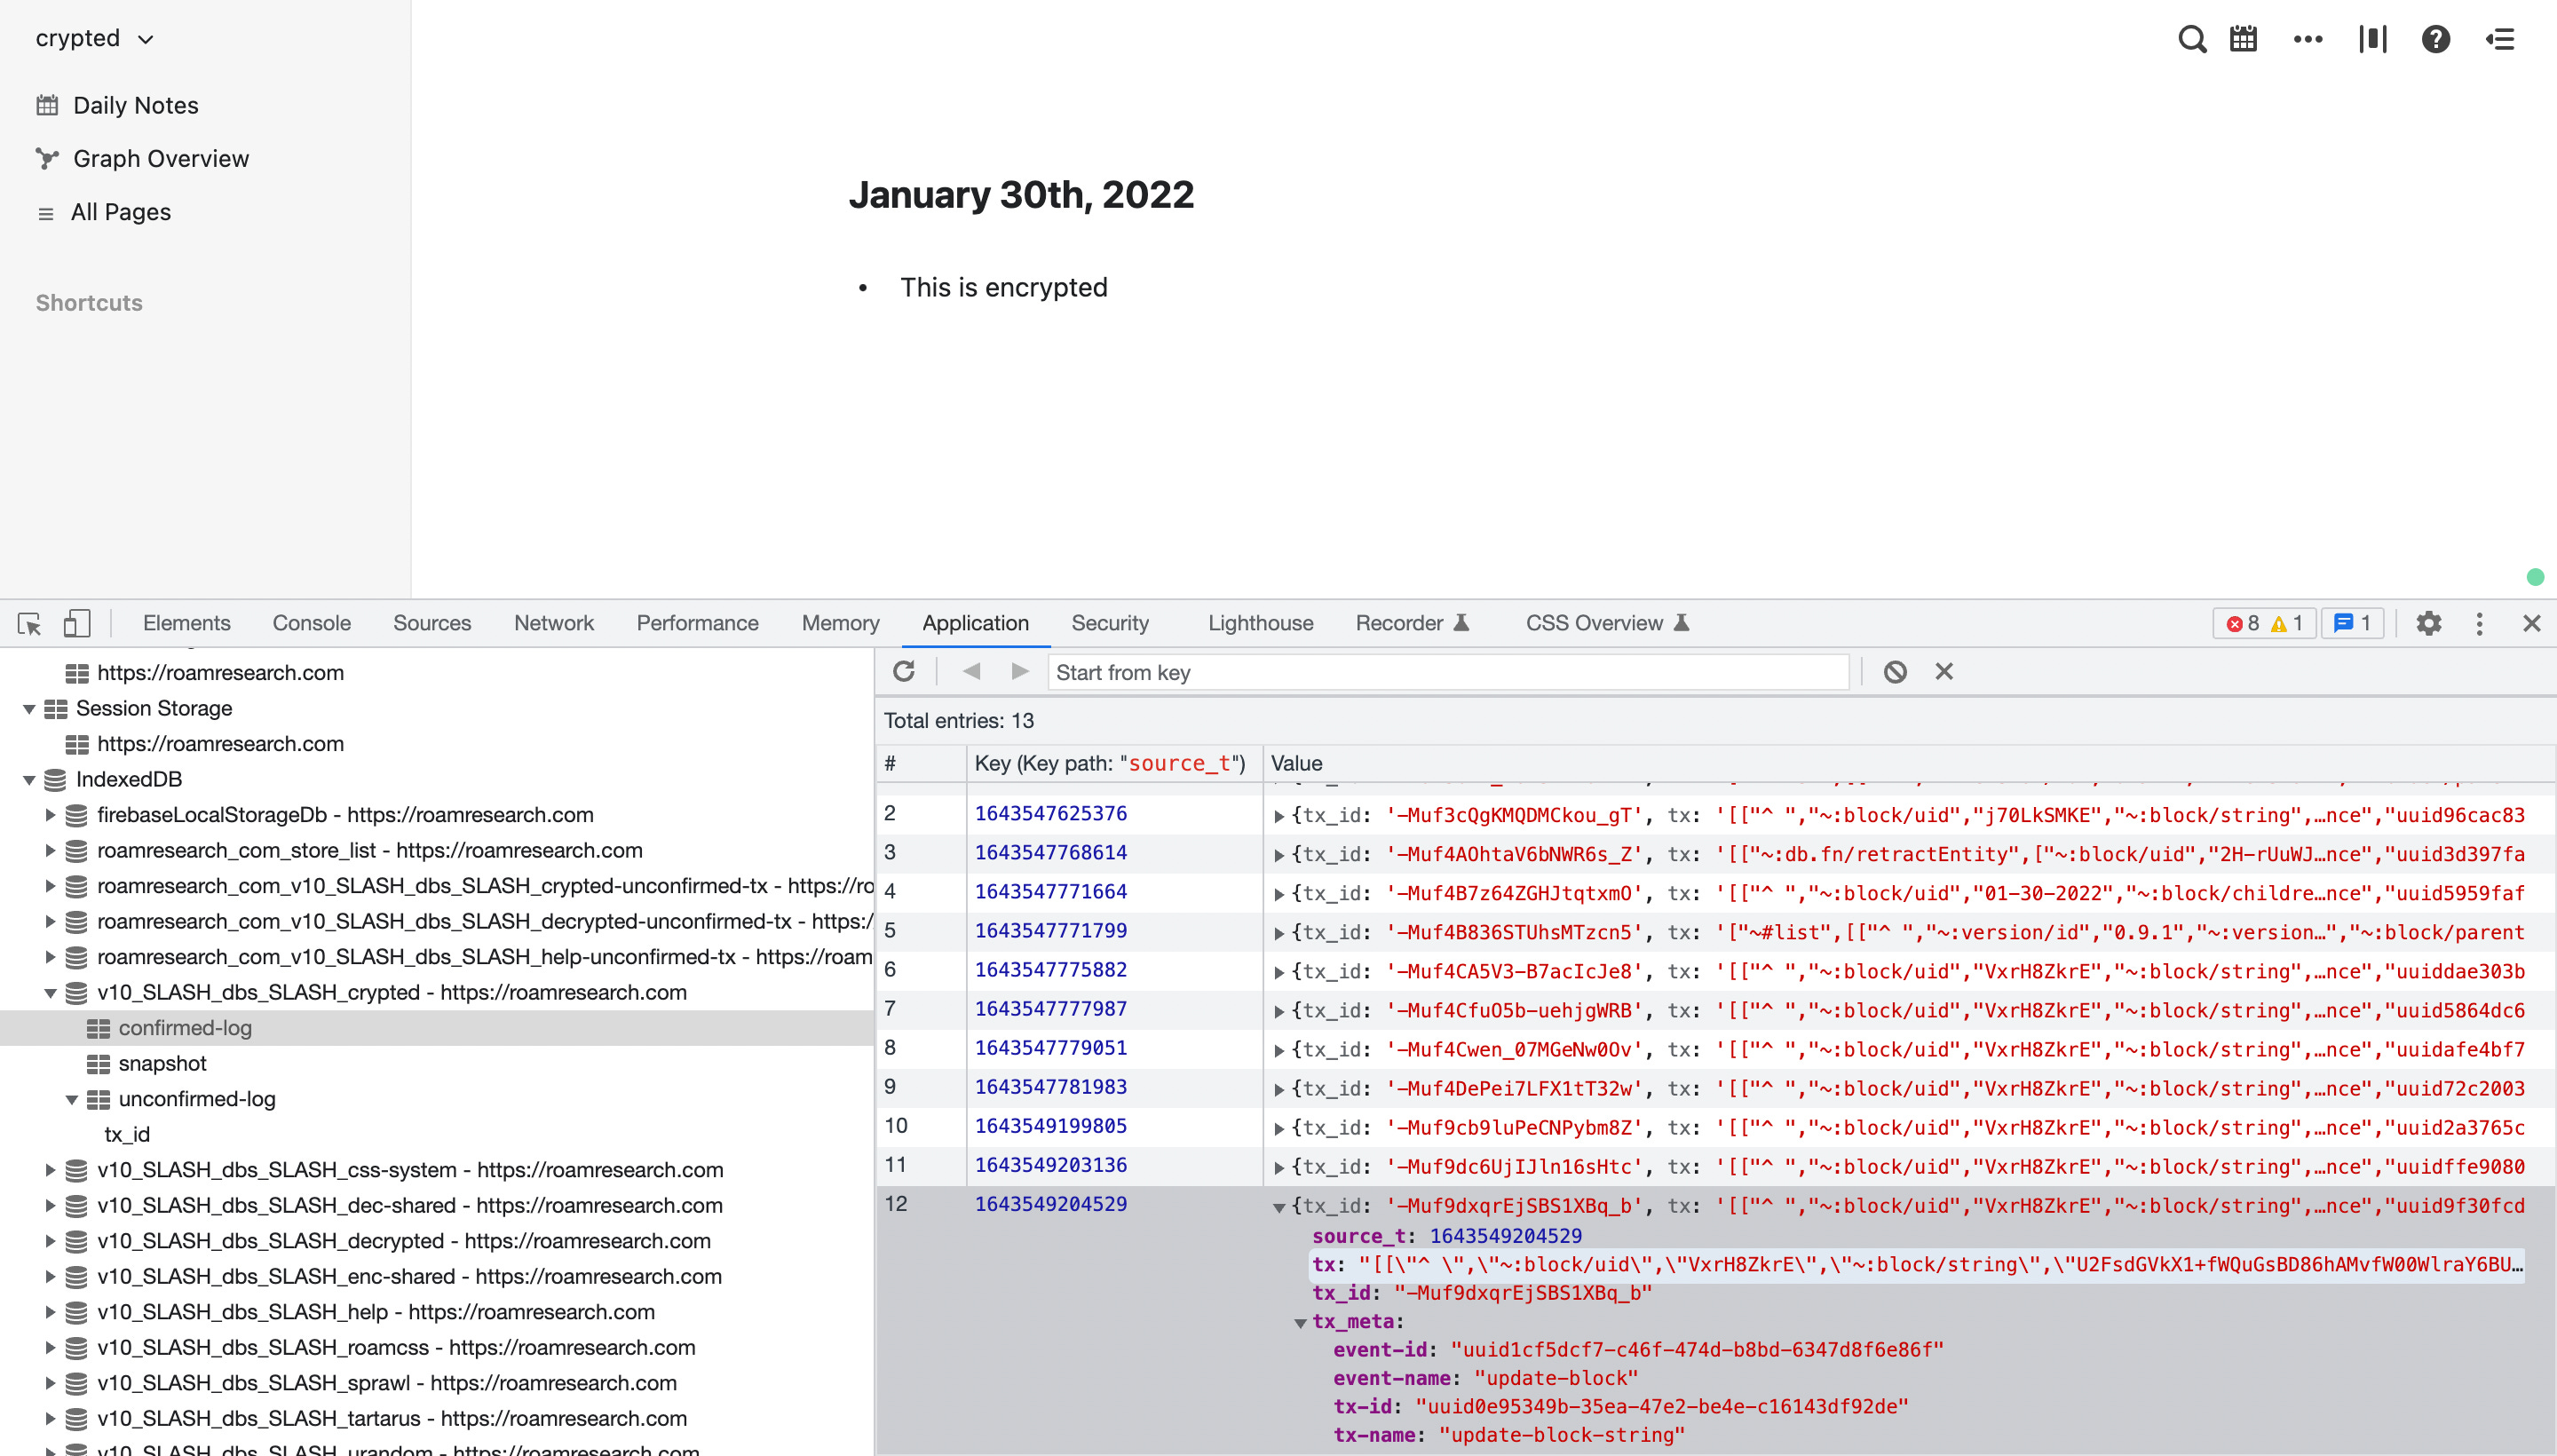The image size is (2557, 1456).
Task: Open the calendar date picker icon
Action: pyautogui.click(x=2243, y=39)
